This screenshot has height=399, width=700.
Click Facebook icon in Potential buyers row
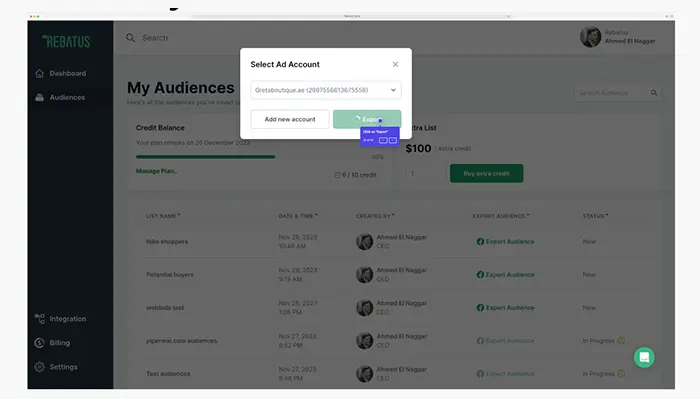coord(480,274)
